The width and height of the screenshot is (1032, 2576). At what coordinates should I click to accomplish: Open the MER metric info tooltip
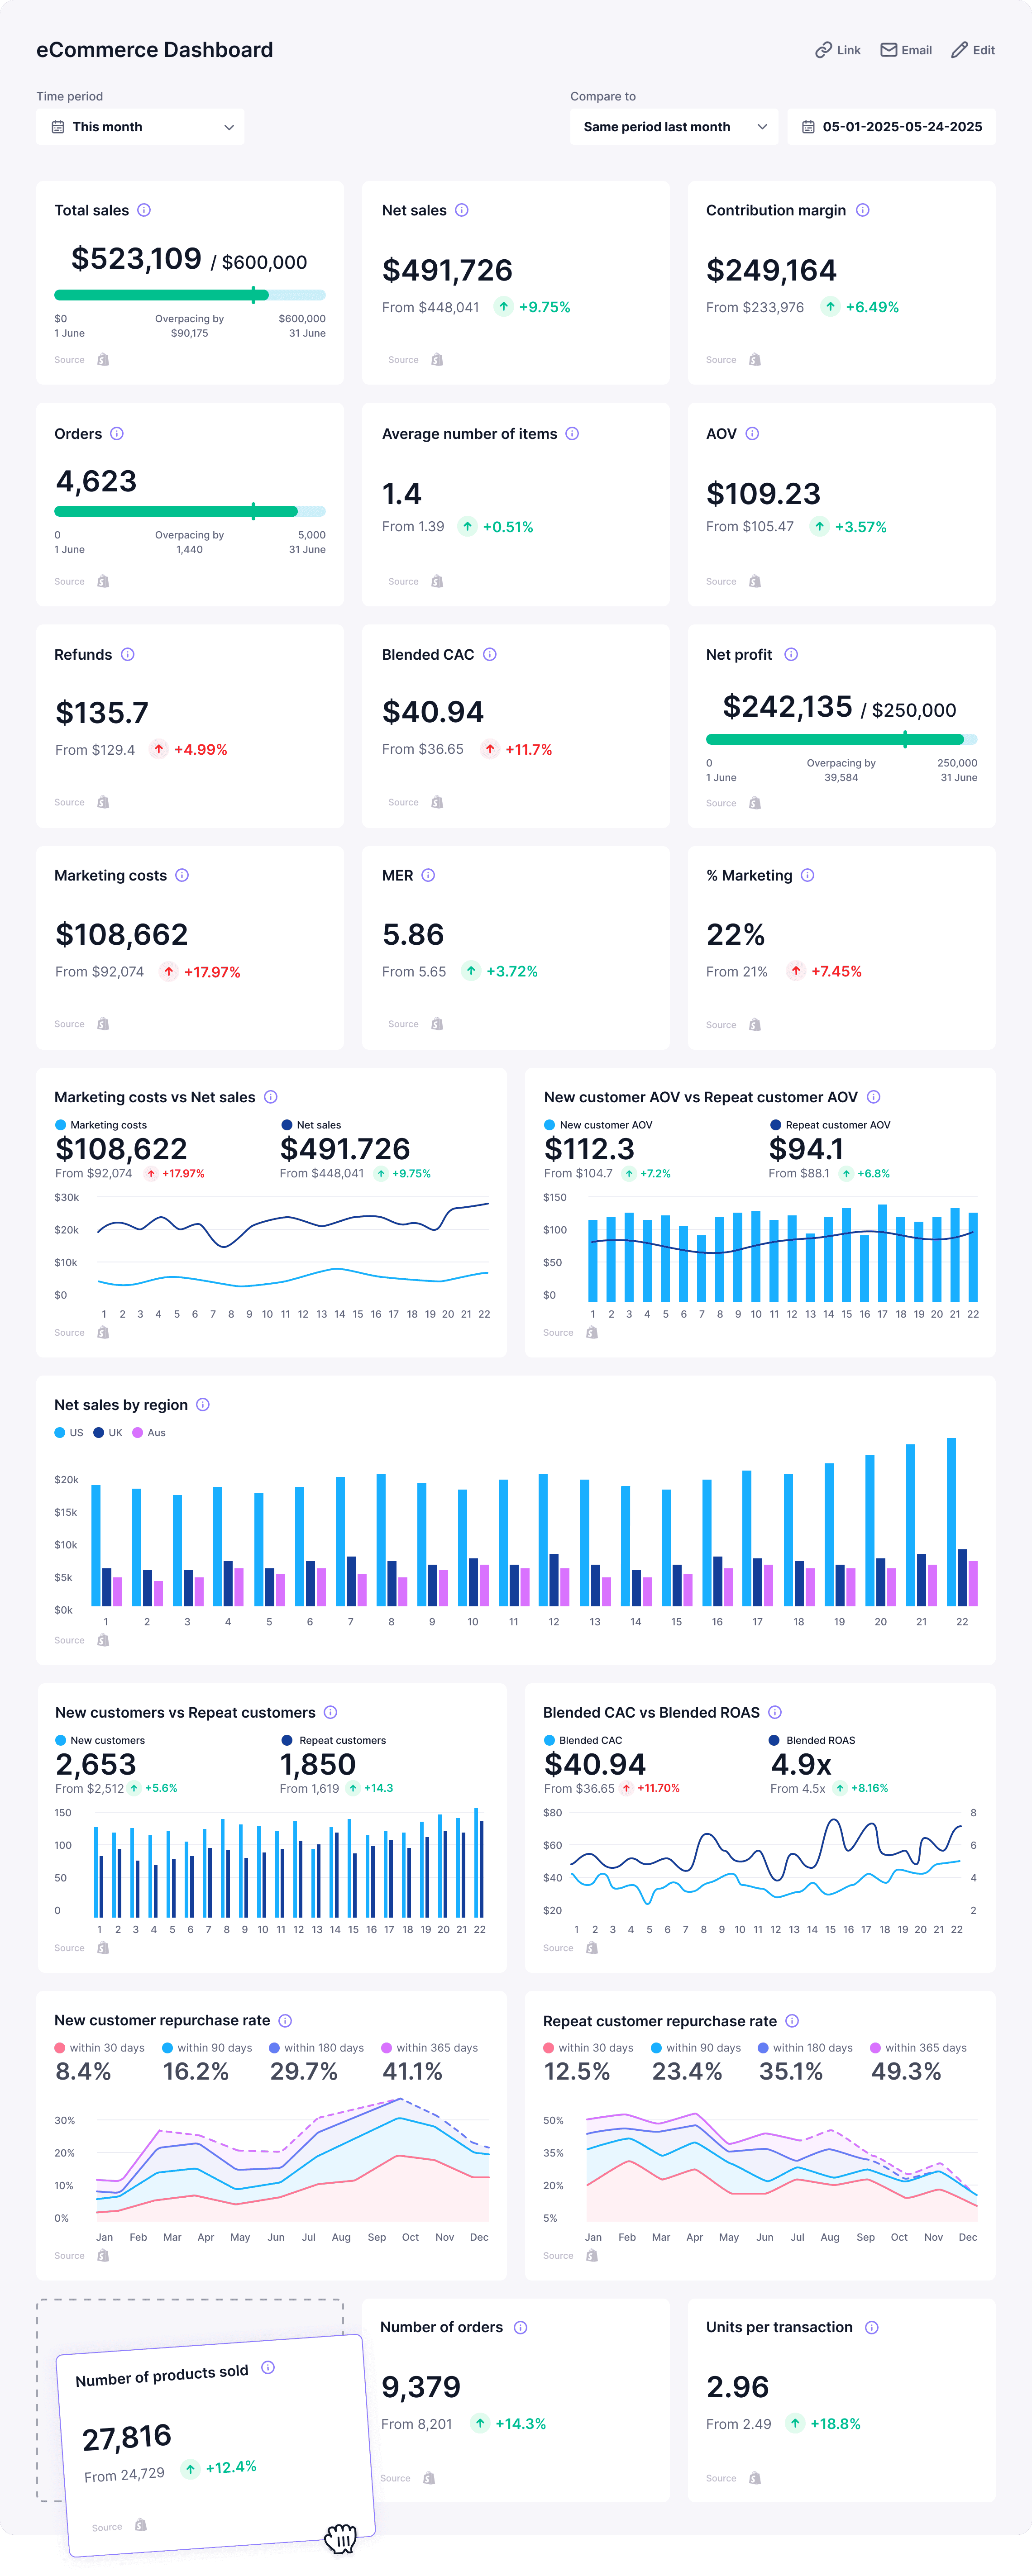click(428, 875)
